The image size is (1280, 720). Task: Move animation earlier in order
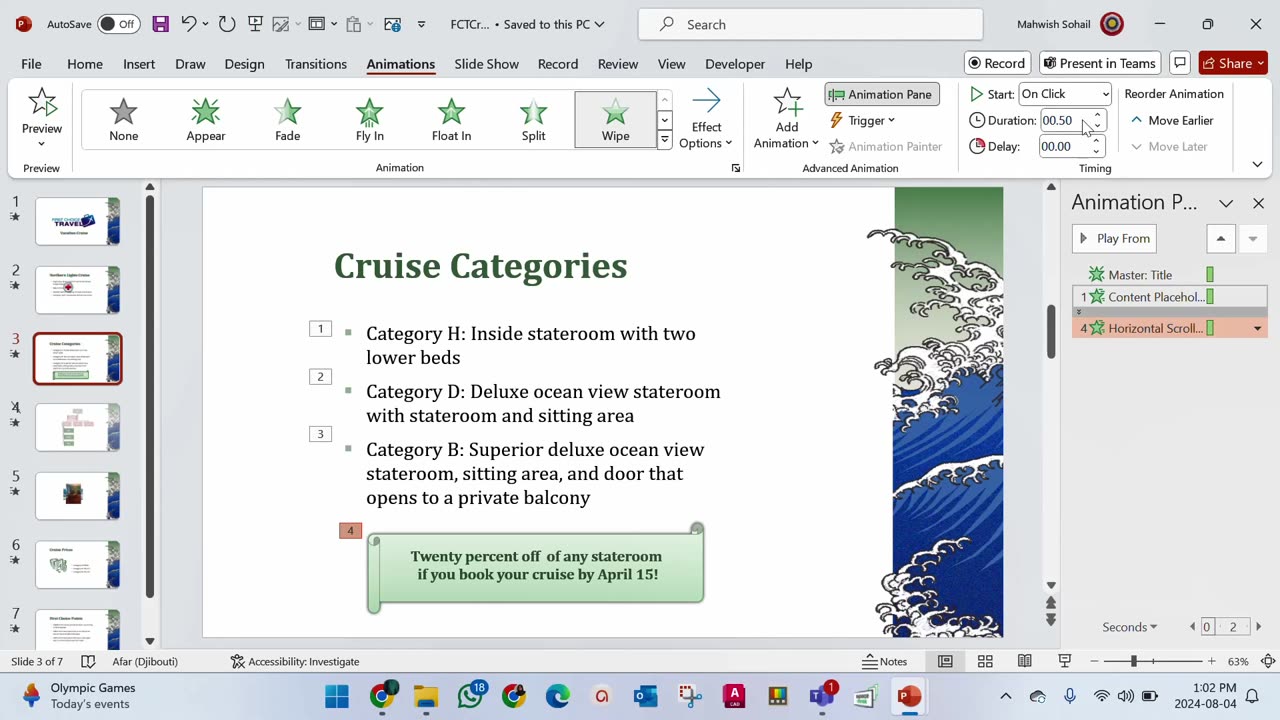point(1171,120)
